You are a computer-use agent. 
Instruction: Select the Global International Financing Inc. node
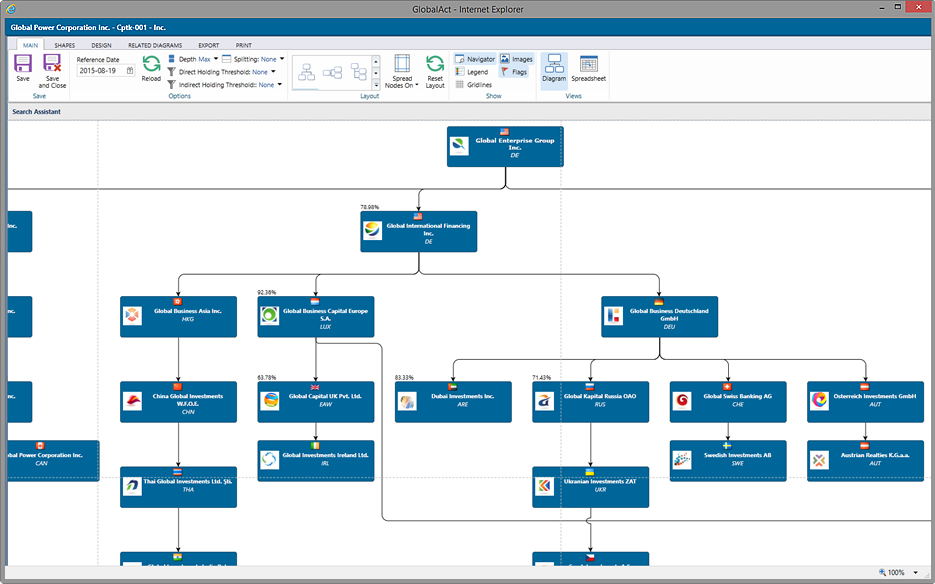pos(419,231)
